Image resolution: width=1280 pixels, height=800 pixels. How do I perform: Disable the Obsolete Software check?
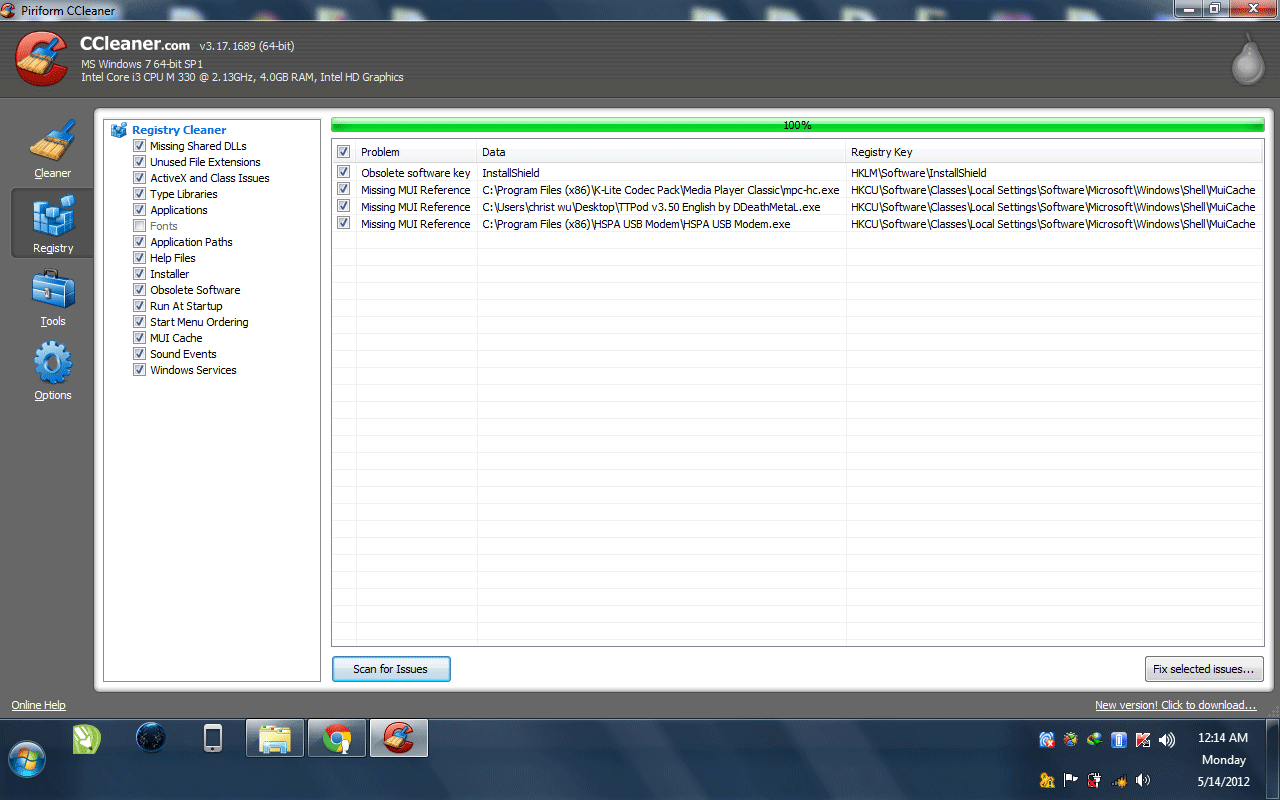tap(140, 290)
